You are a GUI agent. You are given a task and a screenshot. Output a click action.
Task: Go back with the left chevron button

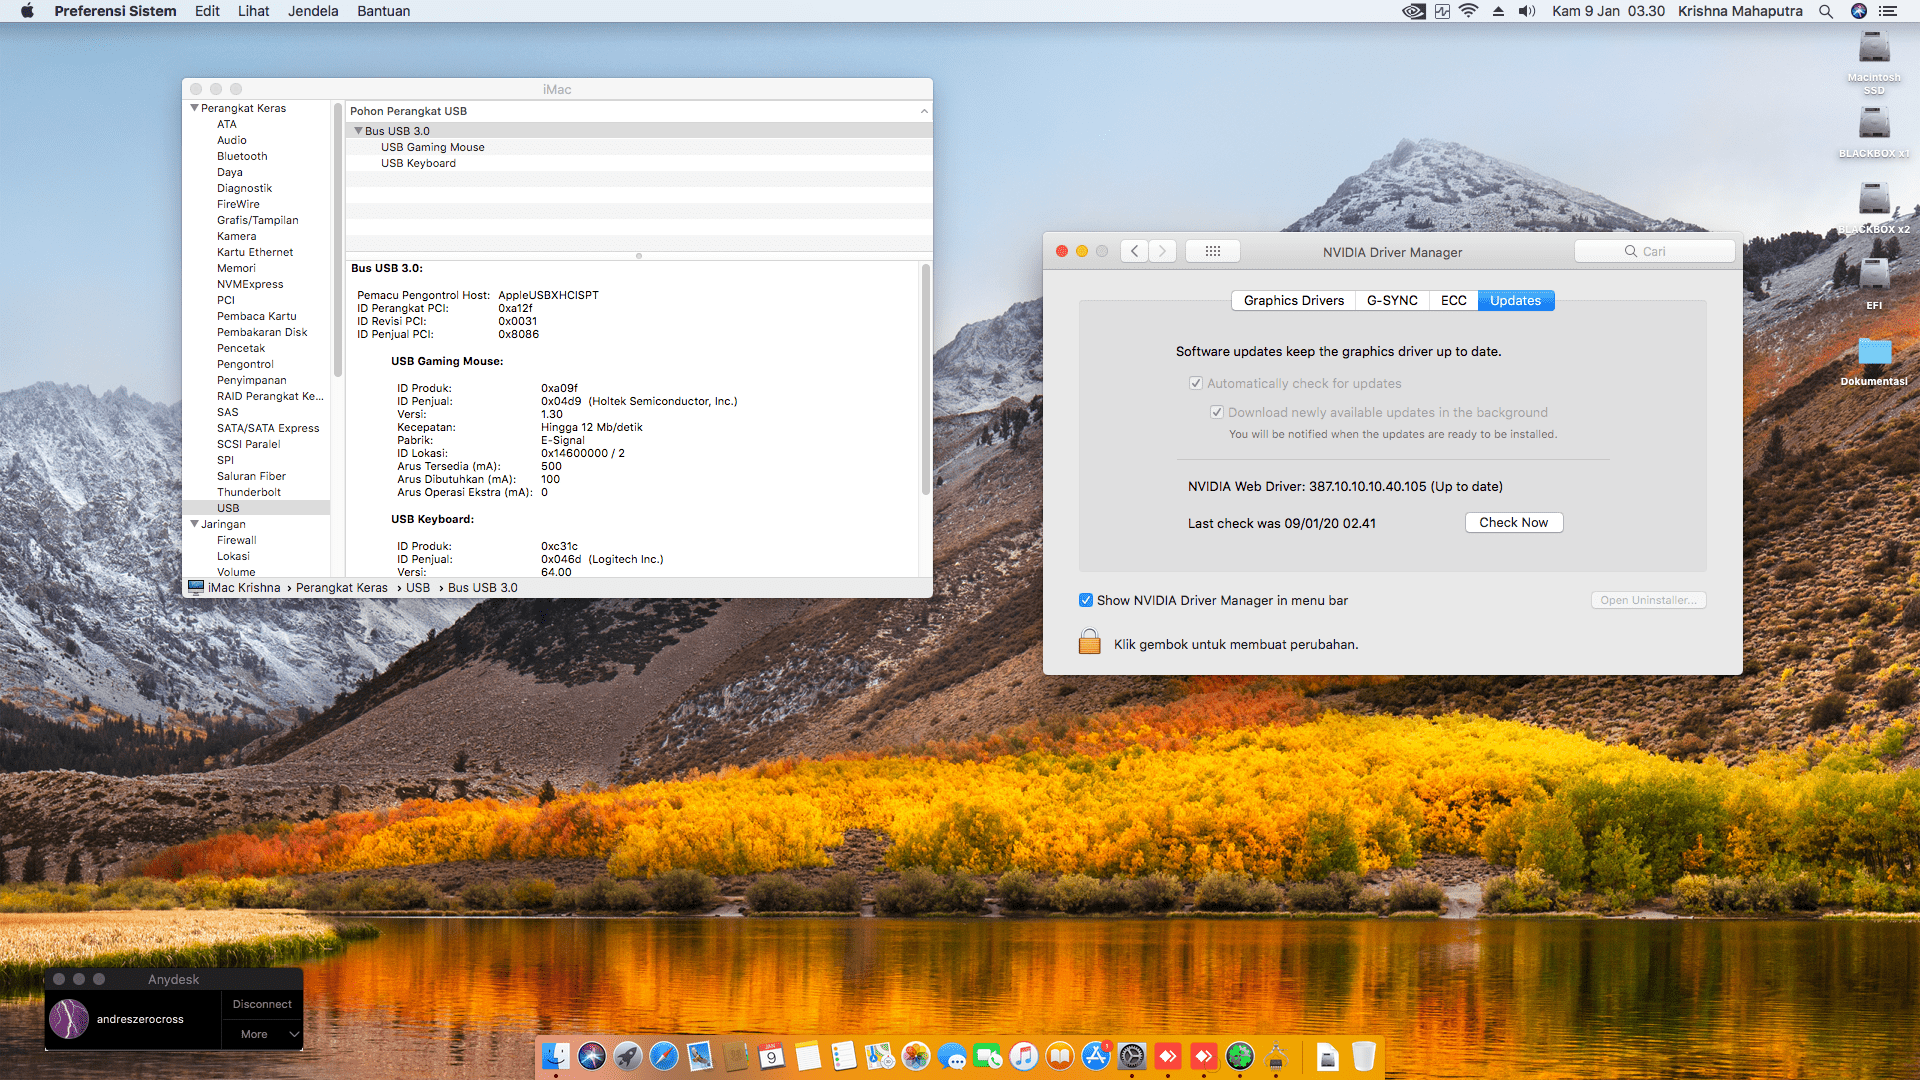tap(1134, 251)
